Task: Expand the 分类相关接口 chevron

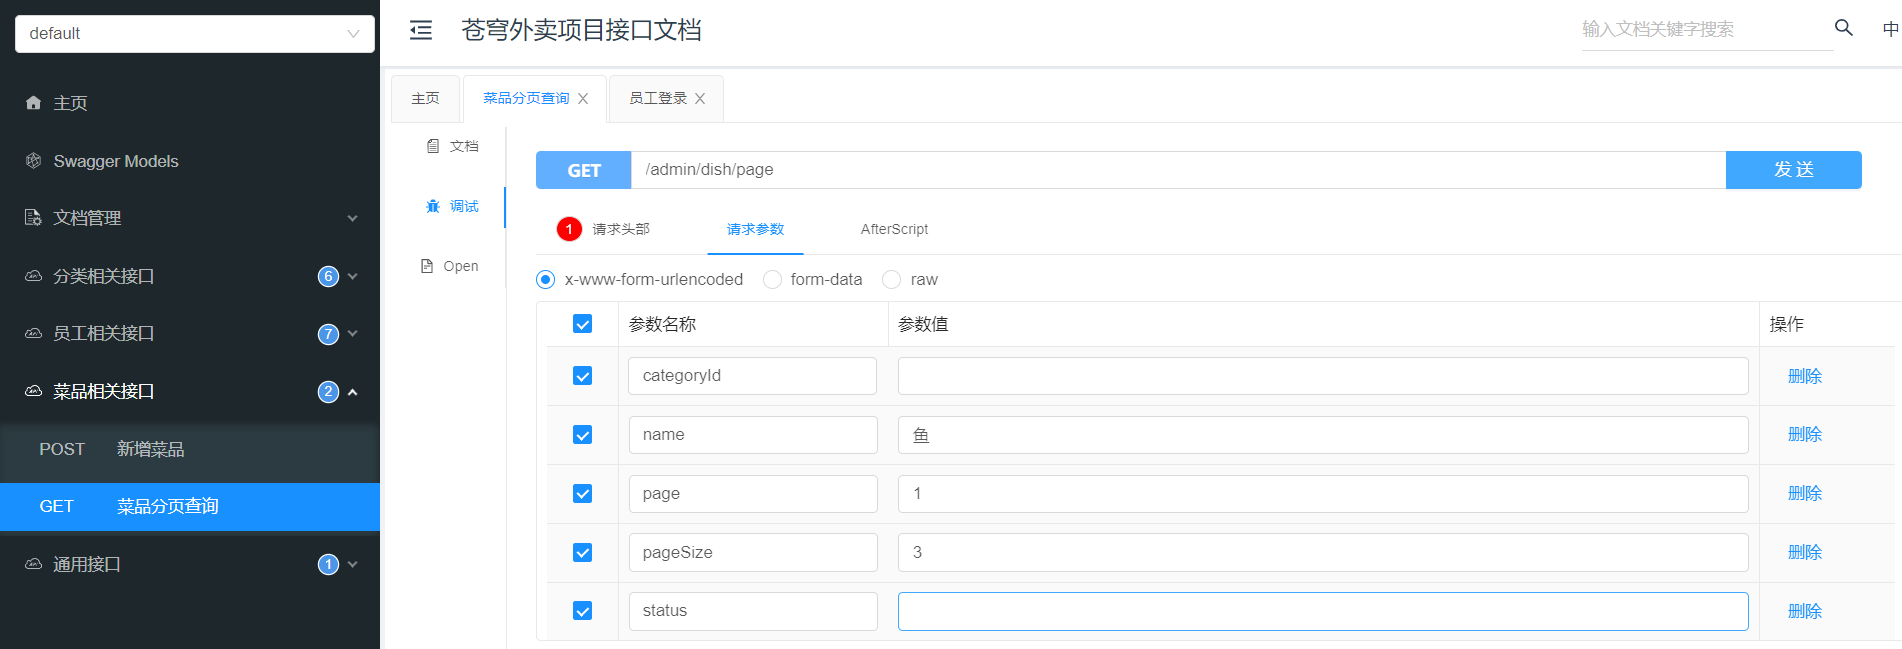Action: 352,276
